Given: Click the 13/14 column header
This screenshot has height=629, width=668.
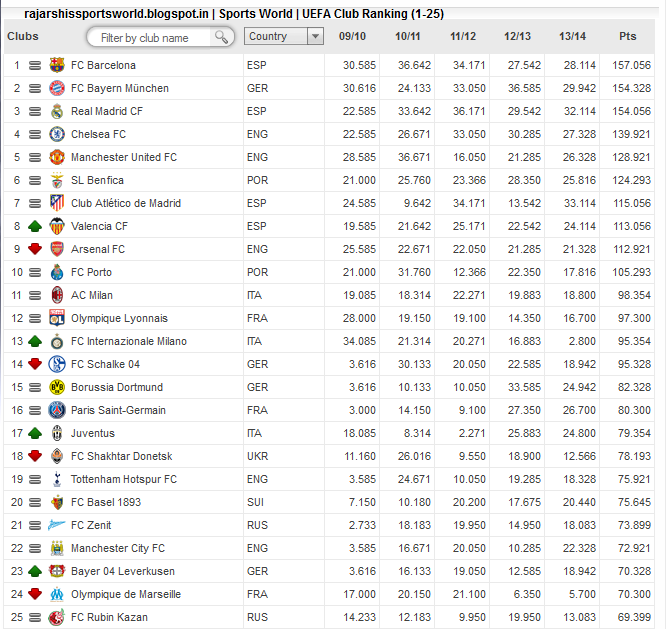Looking at the screenshot, I should pos(573,36).
